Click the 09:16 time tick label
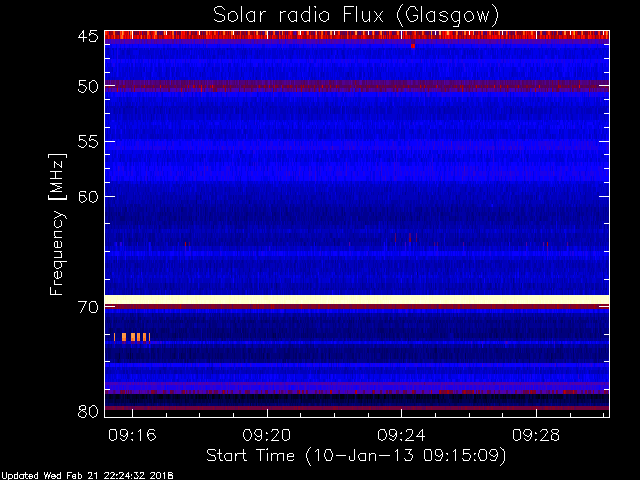The image size is (640, 480). 132,435
